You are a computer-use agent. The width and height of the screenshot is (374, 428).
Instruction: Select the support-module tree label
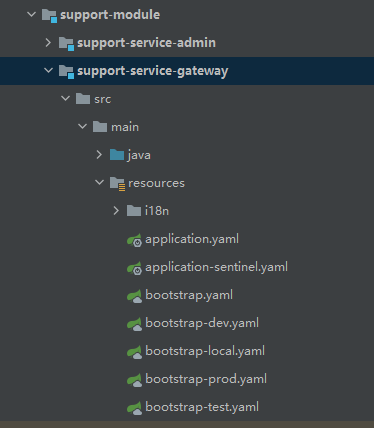point(110,15)
